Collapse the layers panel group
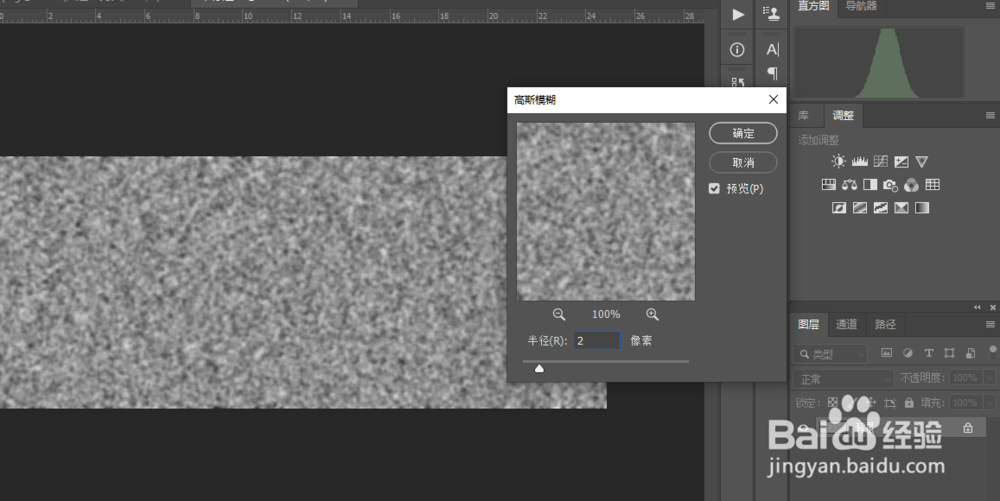 click(977, 307)
